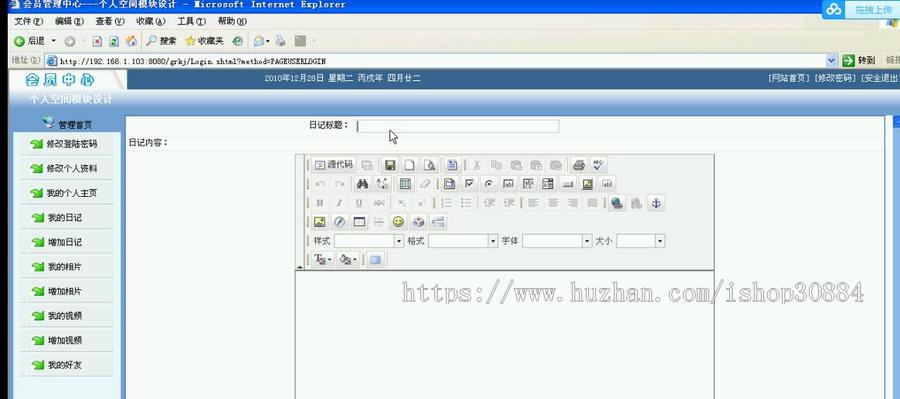This screenshot has width=900, height=399.
Task: Open the Templates icon in the editor
Action: click(452, 165)
